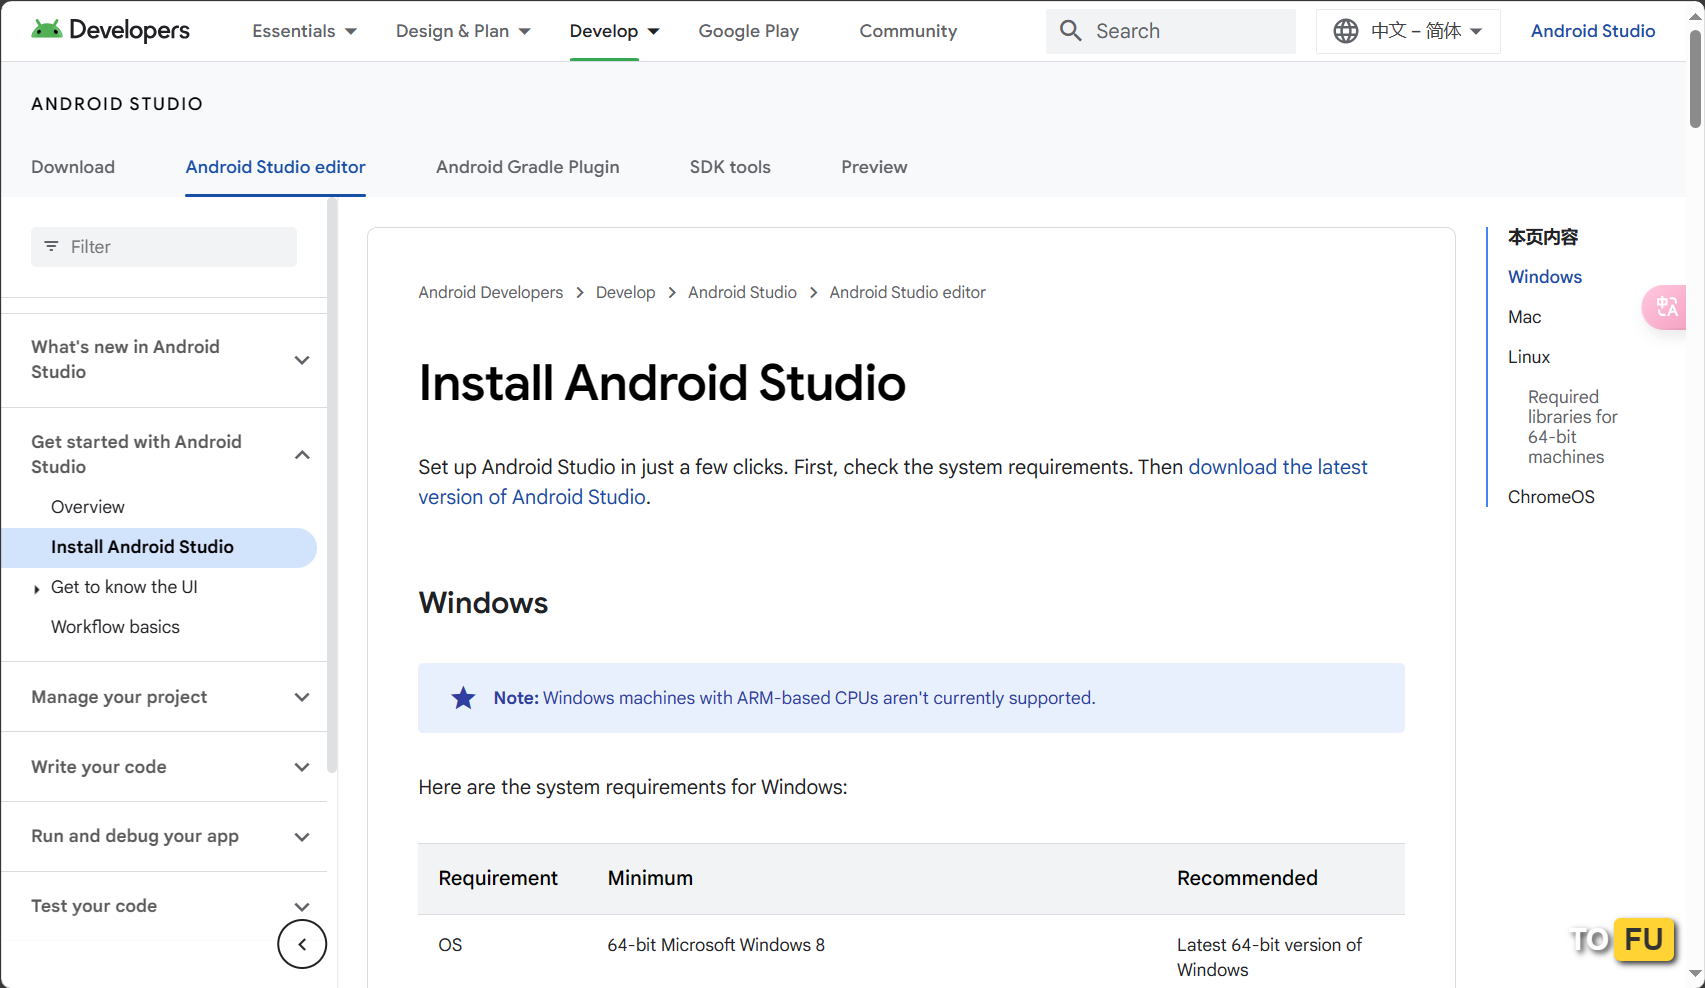The image size is (1705, 988).
Task: Go to Google Play menu item
Action: 749,31
